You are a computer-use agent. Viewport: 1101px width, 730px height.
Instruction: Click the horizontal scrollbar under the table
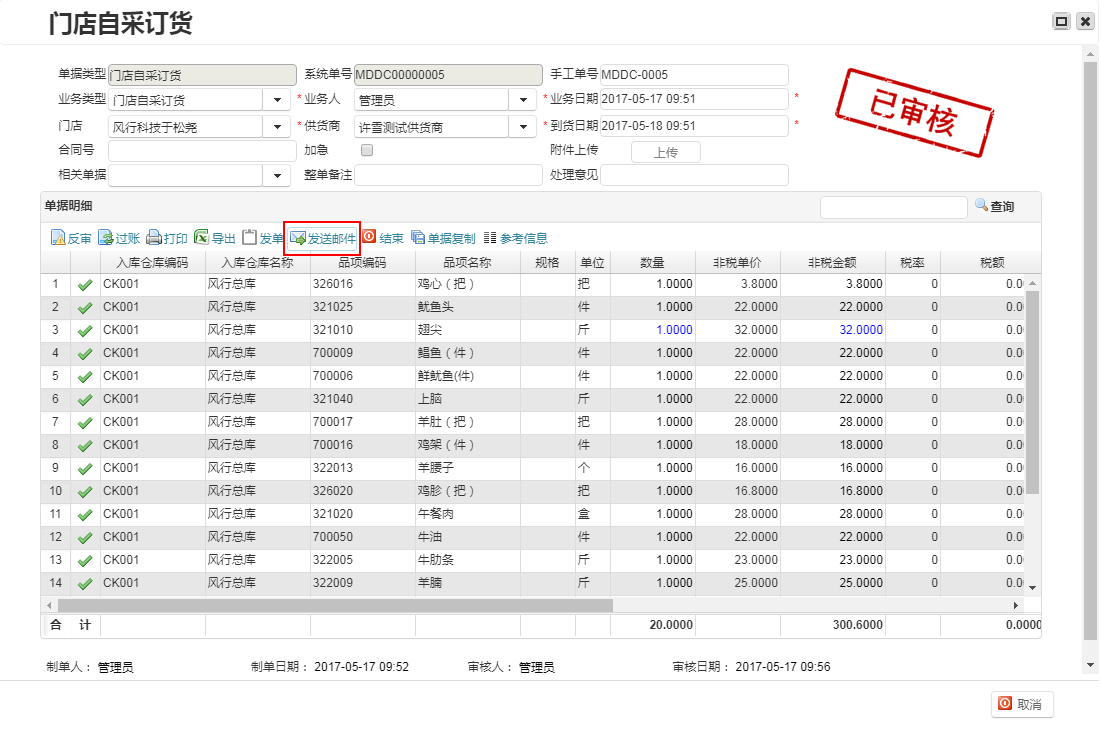click(x=335, y=605)
